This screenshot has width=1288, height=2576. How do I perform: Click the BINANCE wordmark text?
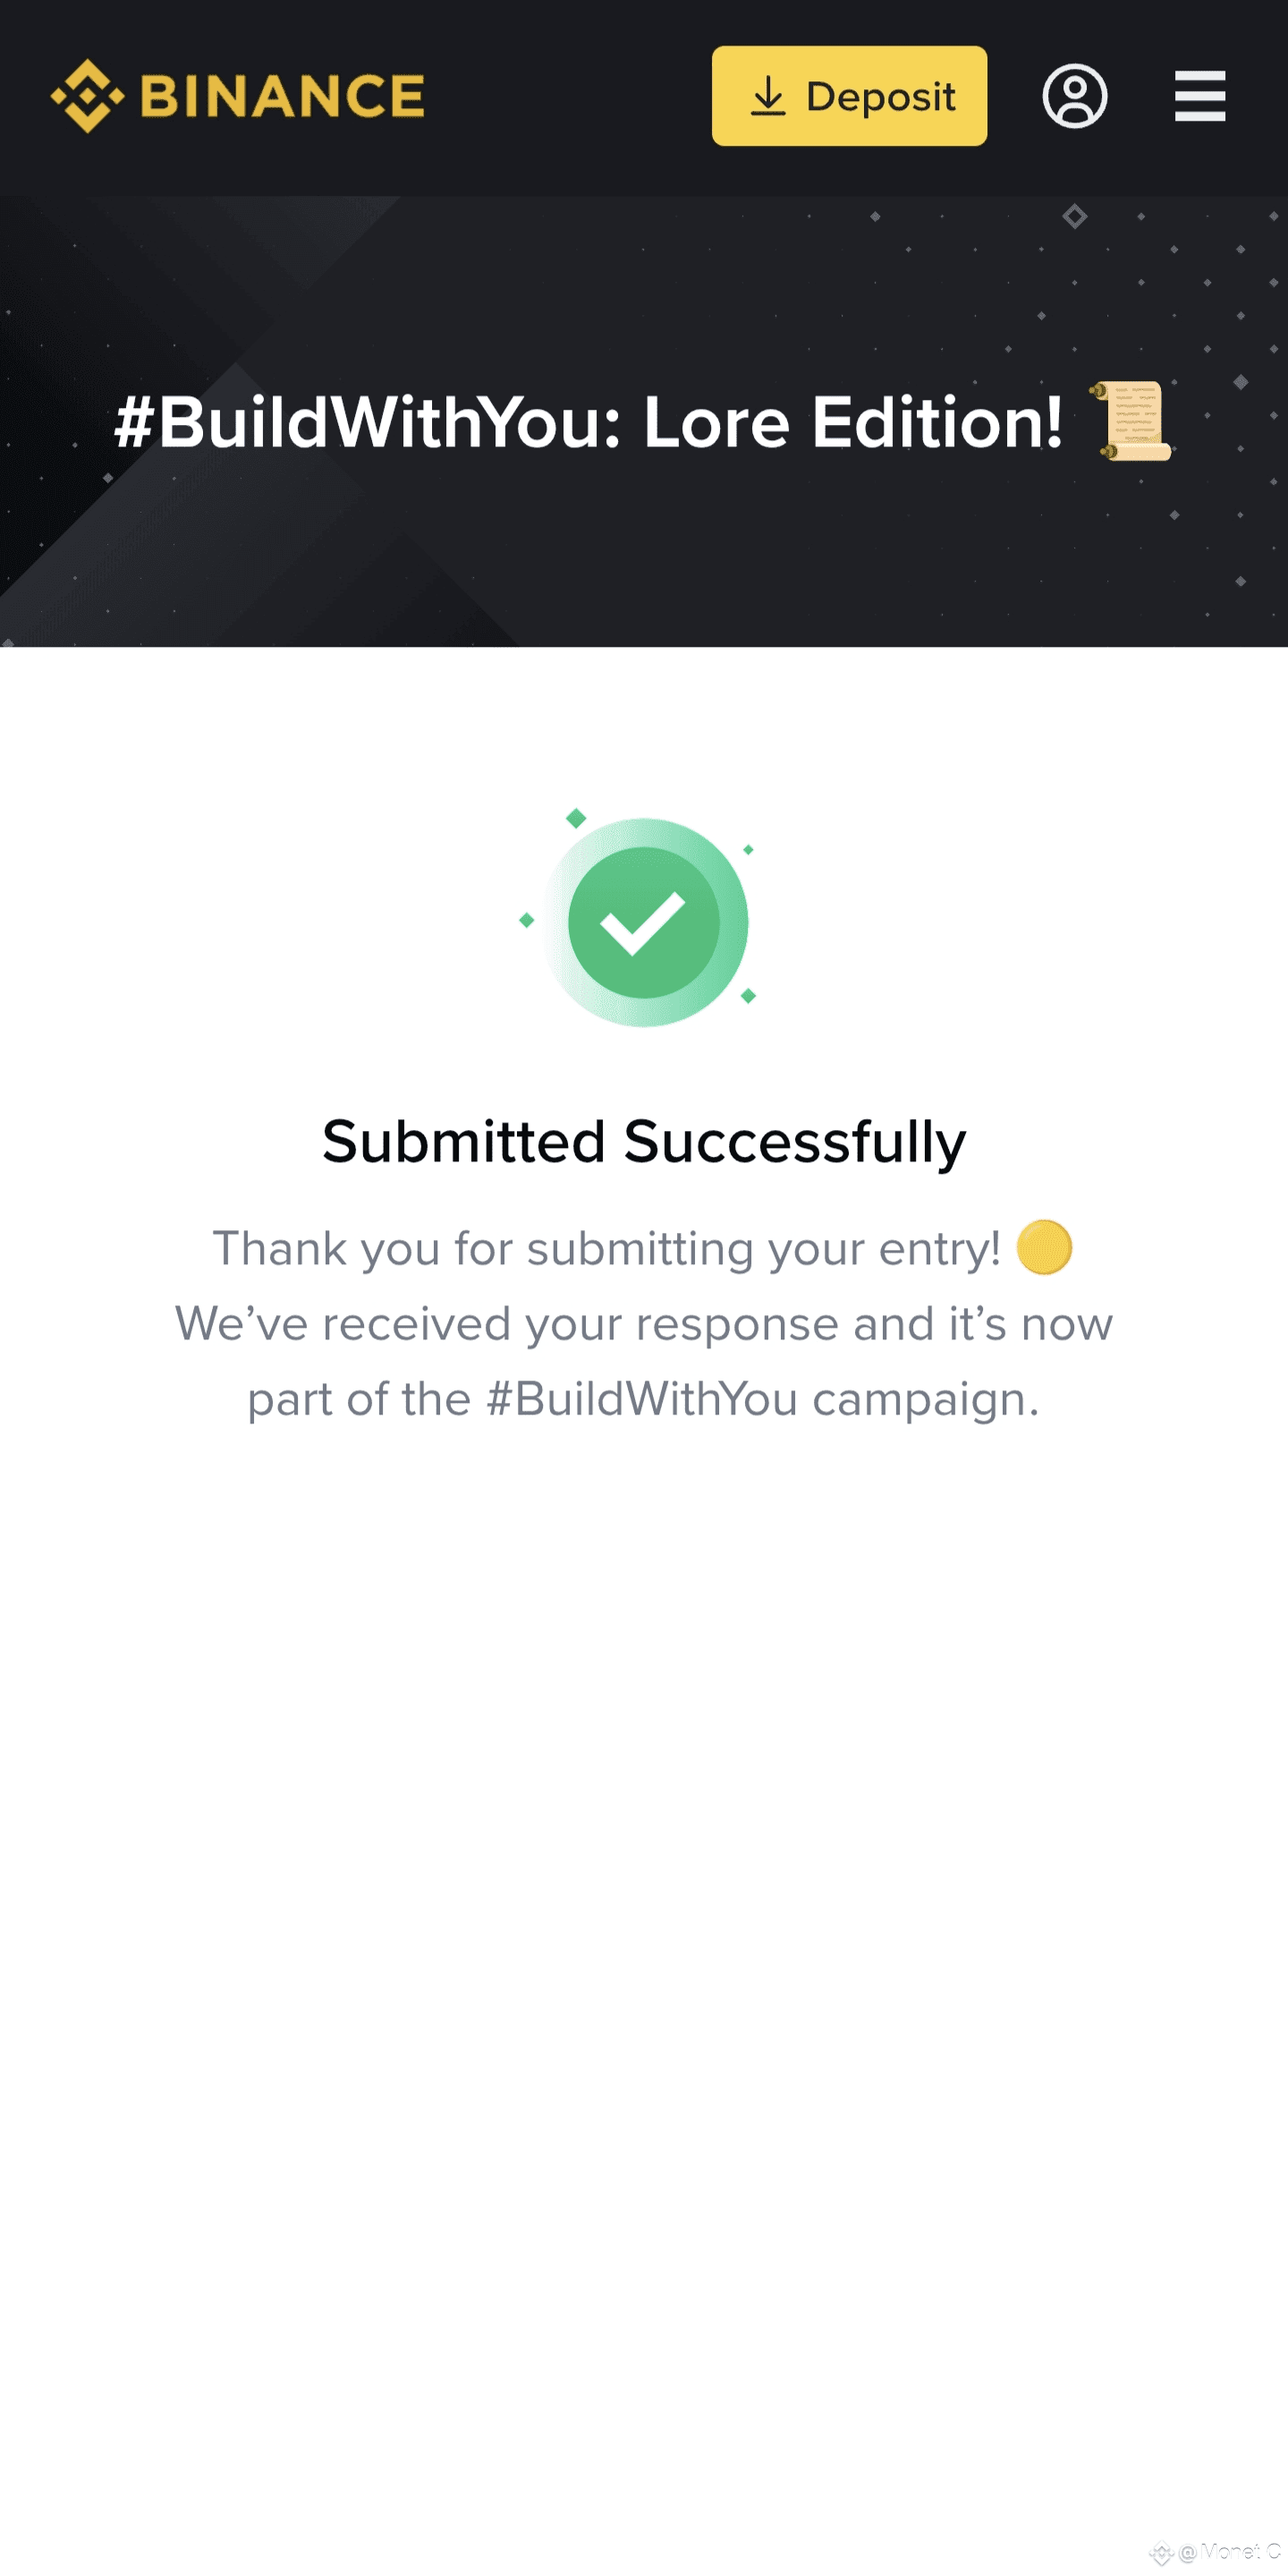click(x=283, y=96)
